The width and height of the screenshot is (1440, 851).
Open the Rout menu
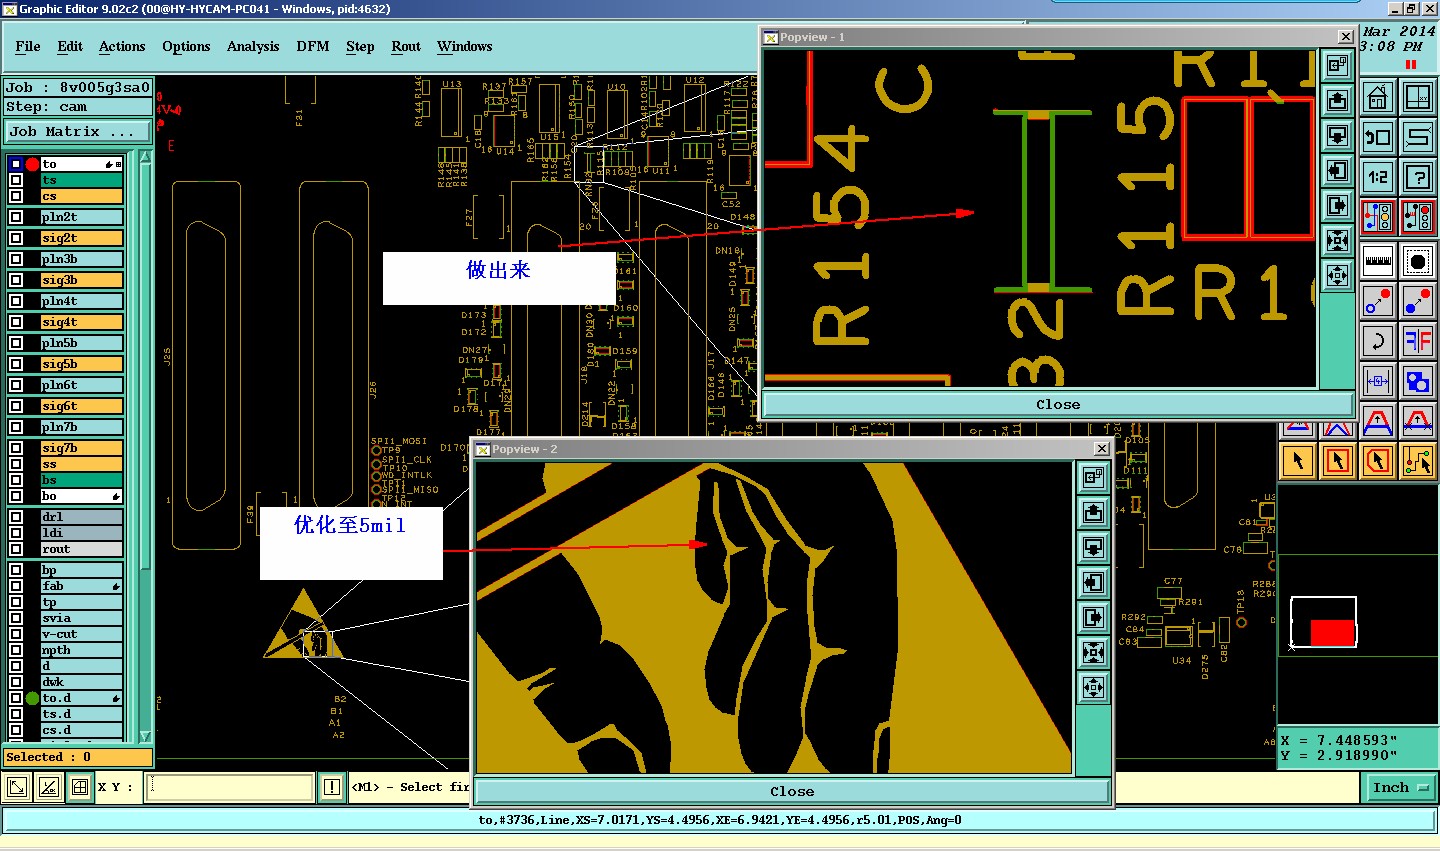[x=406, y=46]
